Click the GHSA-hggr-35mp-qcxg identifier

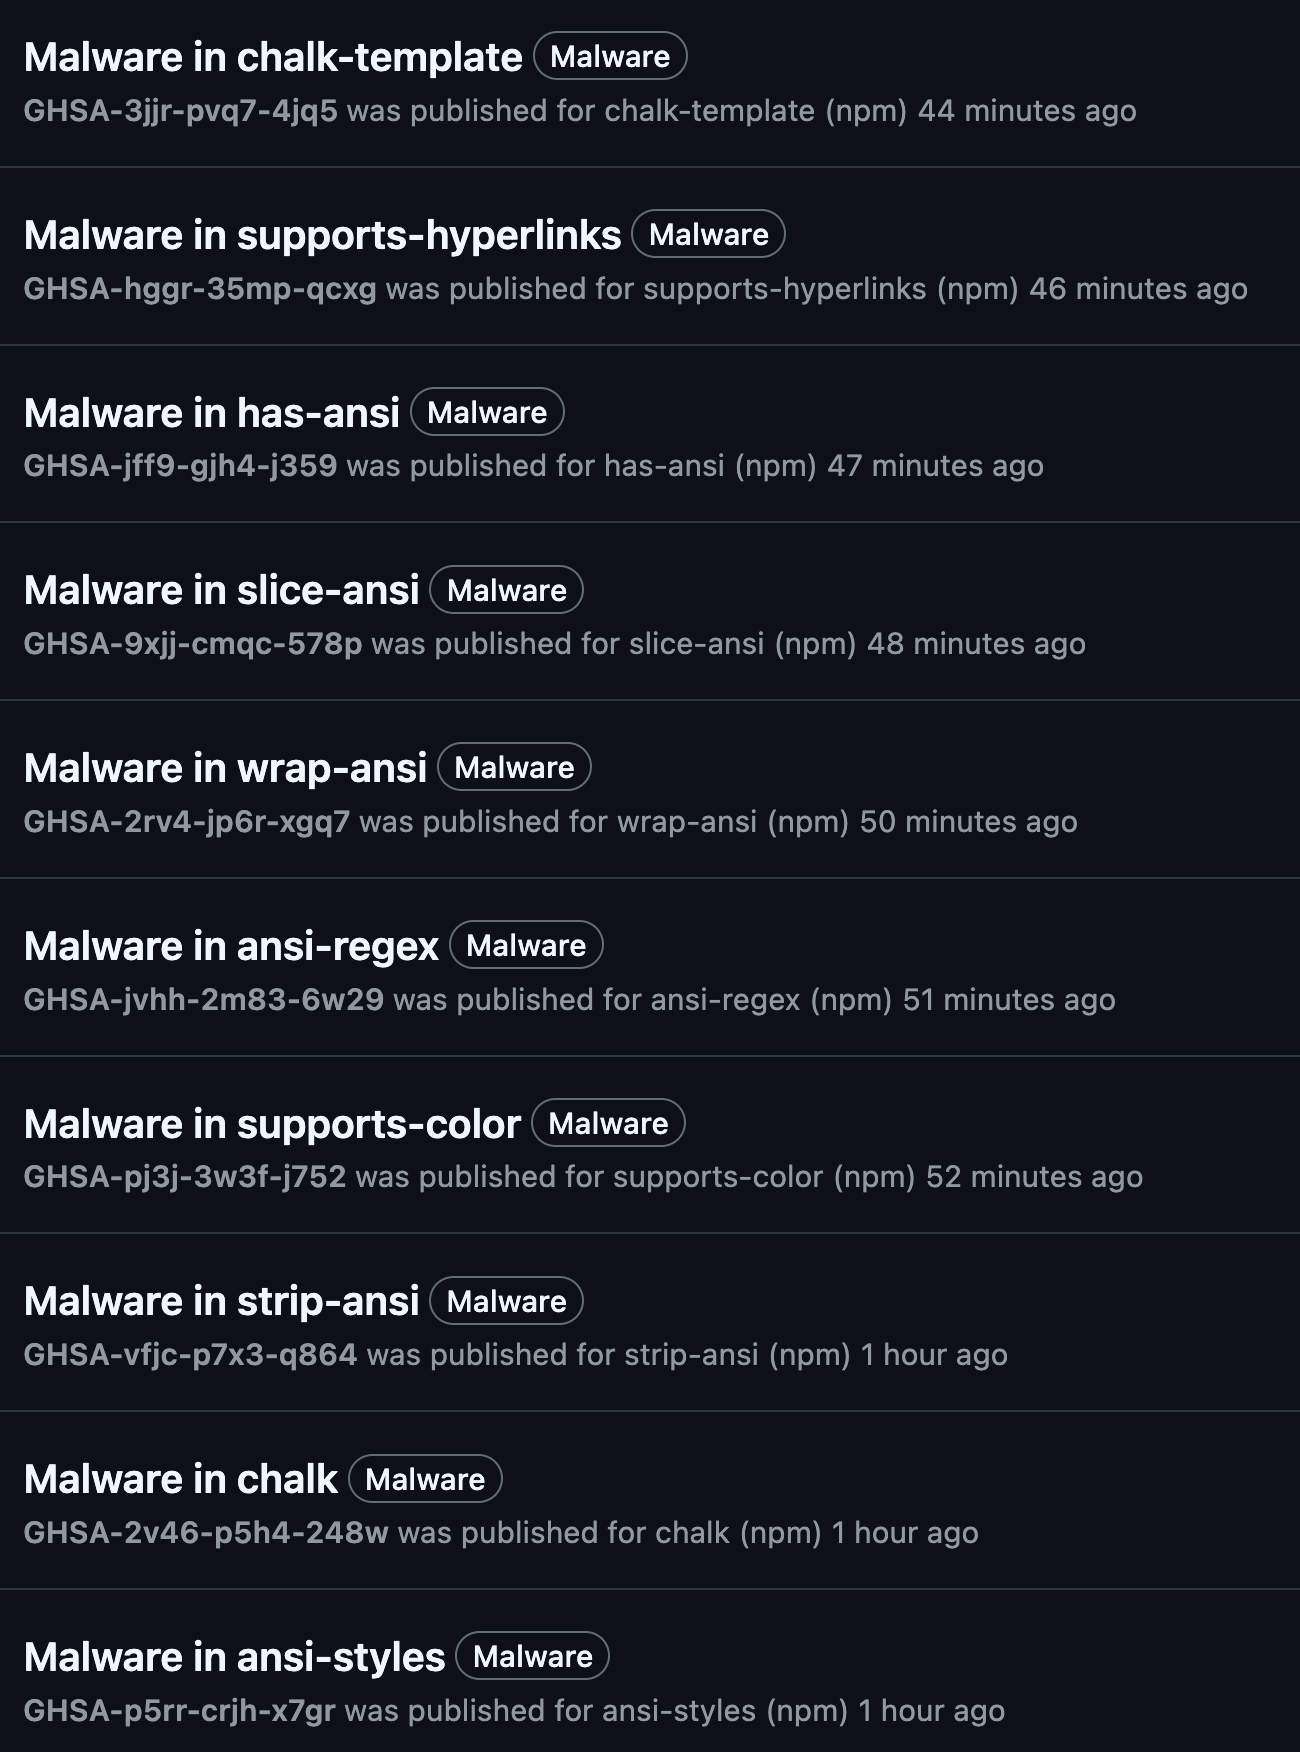198,288
